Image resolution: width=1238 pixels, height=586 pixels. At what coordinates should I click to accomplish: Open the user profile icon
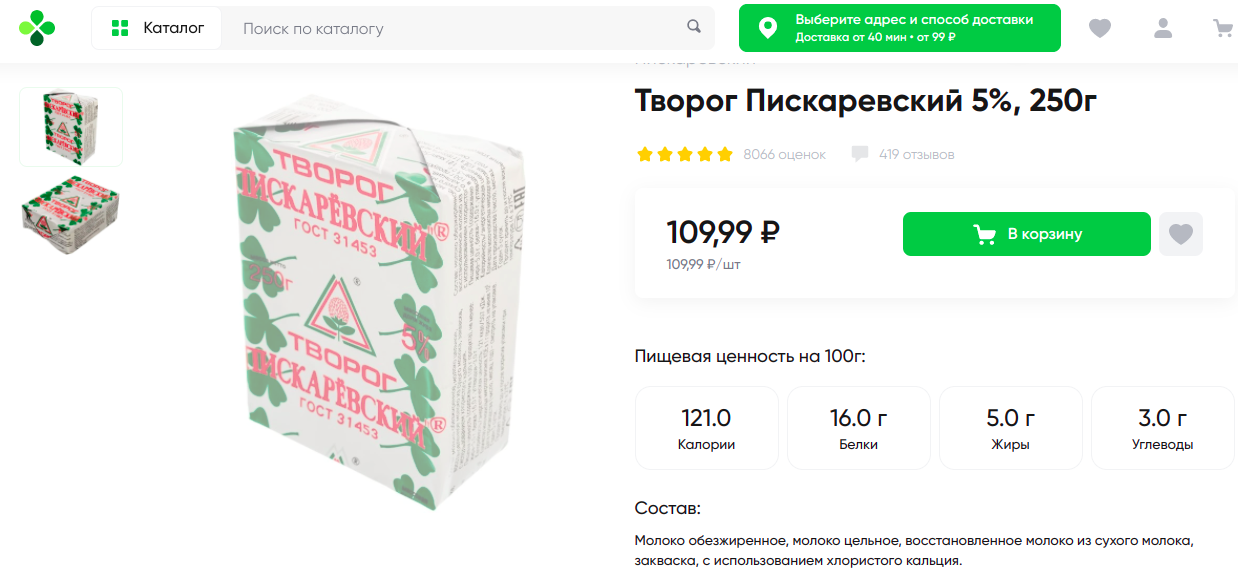[x=1162, y=28]
